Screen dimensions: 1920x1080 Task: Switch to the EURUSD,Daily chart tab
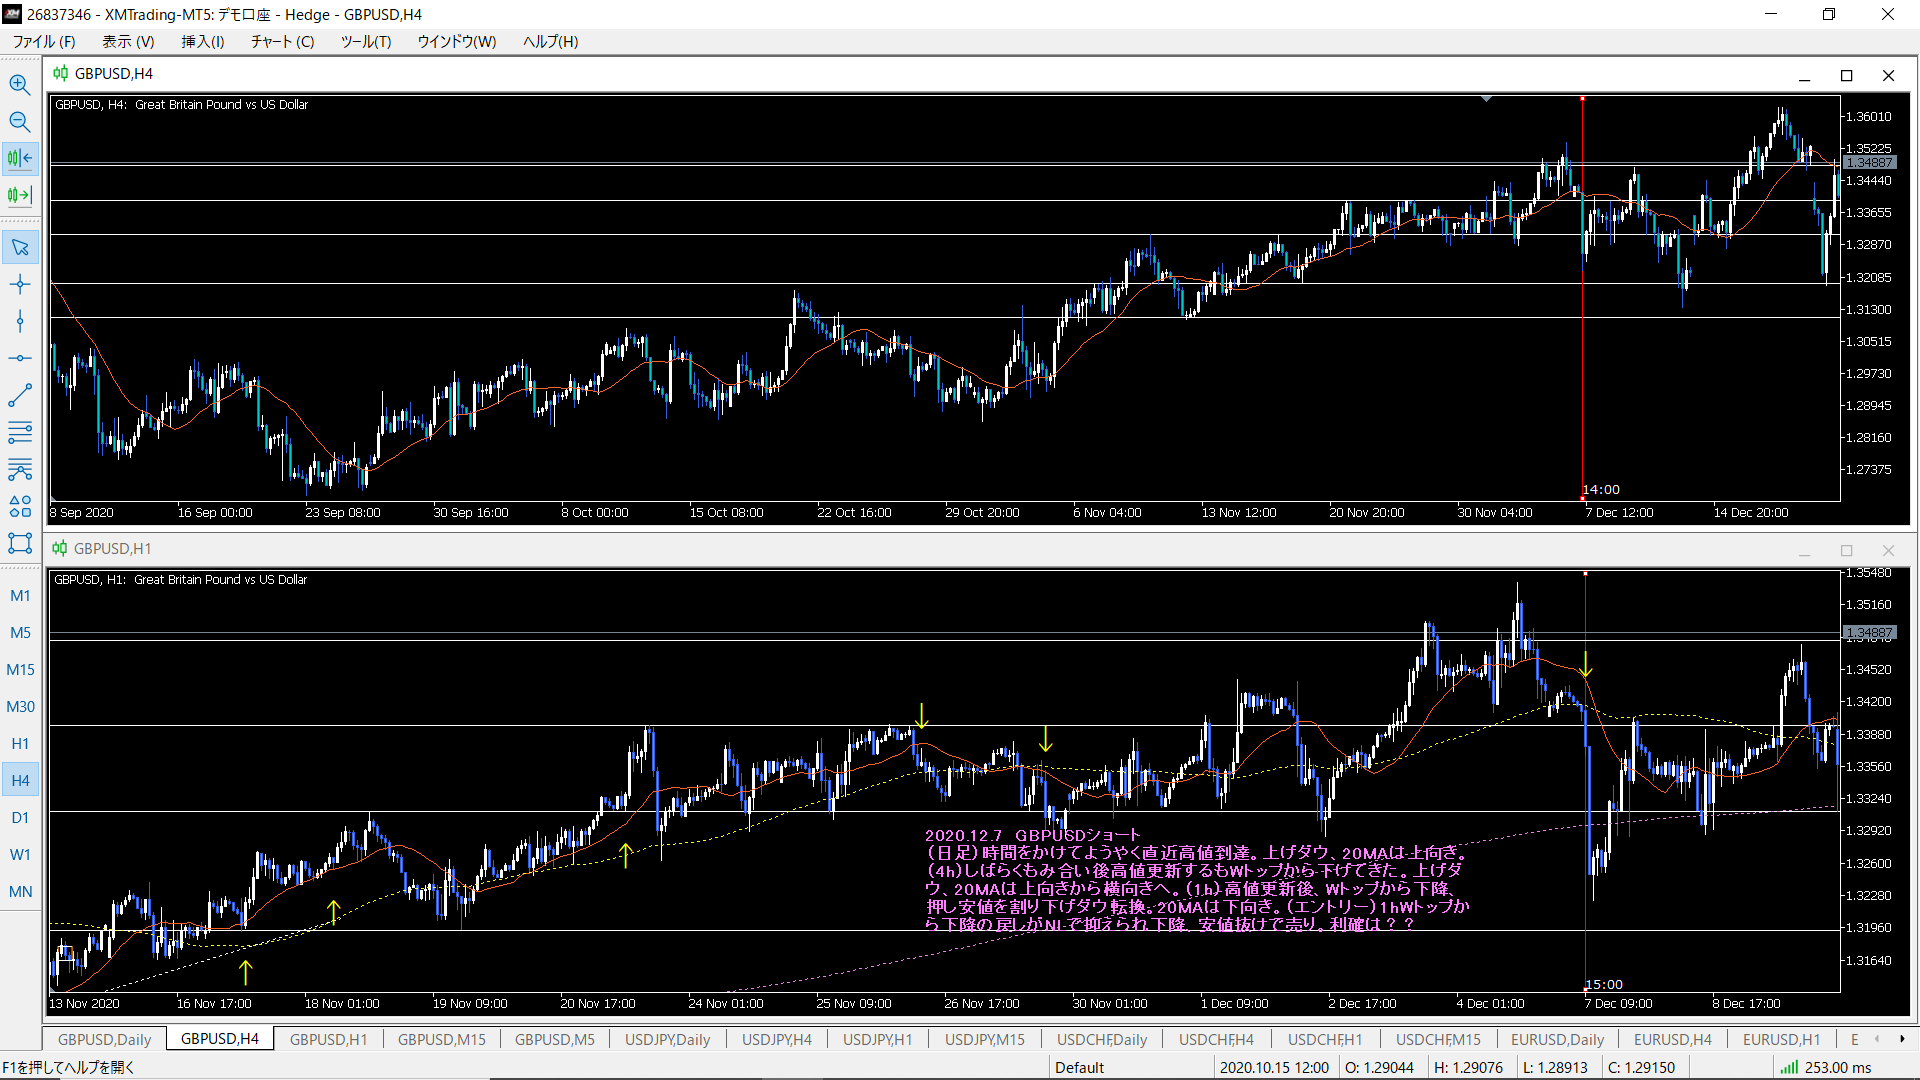pos(1557,1039)
